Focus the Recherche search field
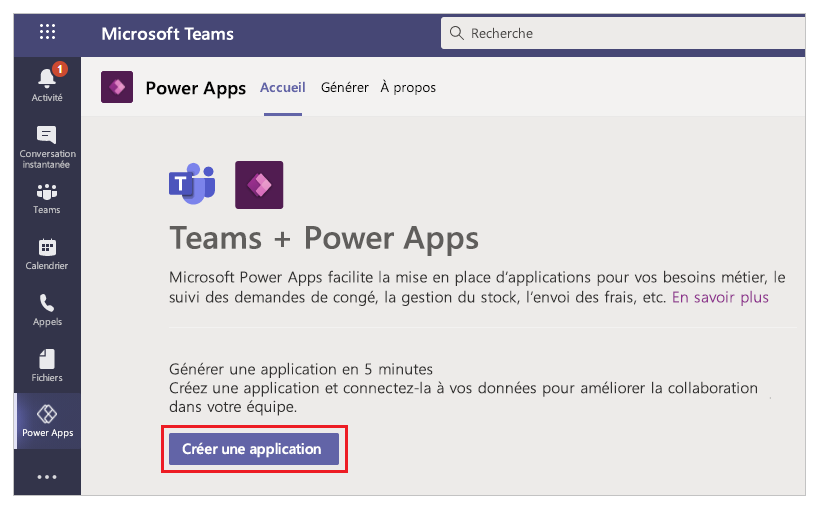 pos(623,33)
